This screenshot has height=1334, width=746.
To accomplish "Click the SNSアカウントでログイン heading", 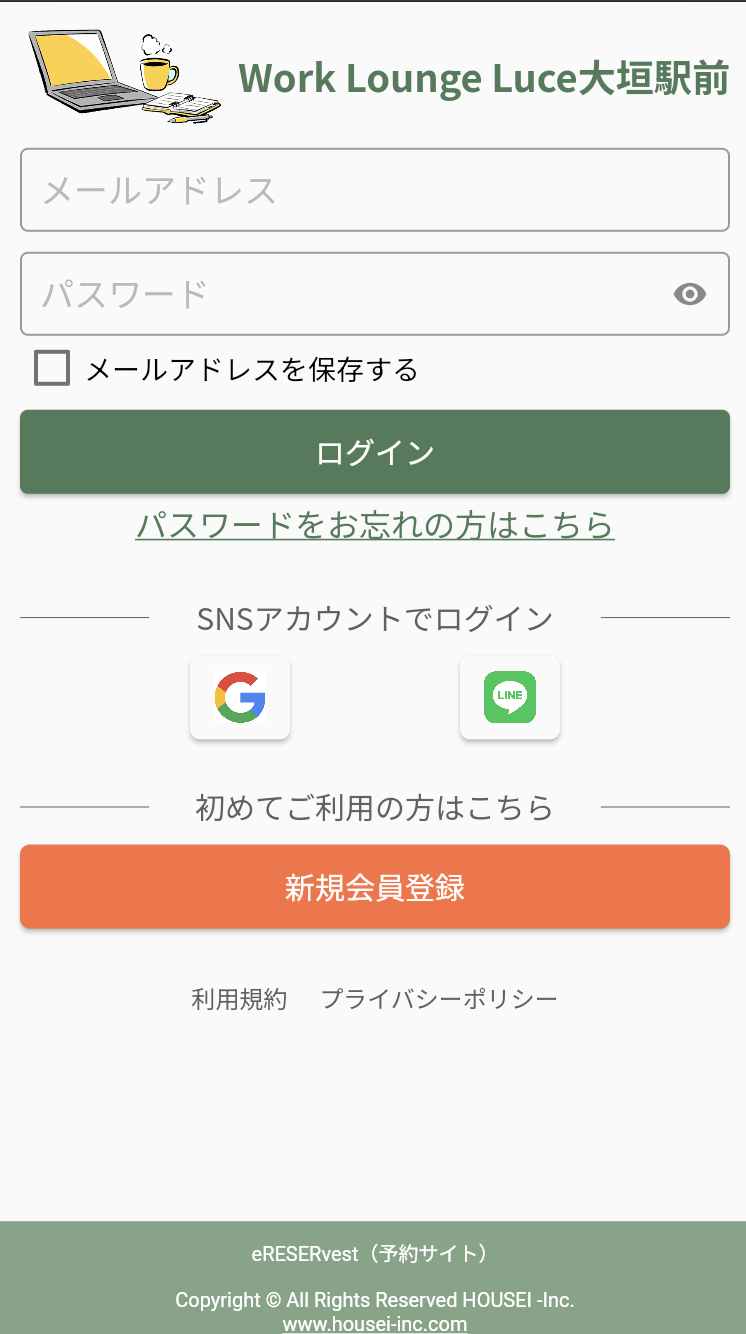I will [375, 618].
